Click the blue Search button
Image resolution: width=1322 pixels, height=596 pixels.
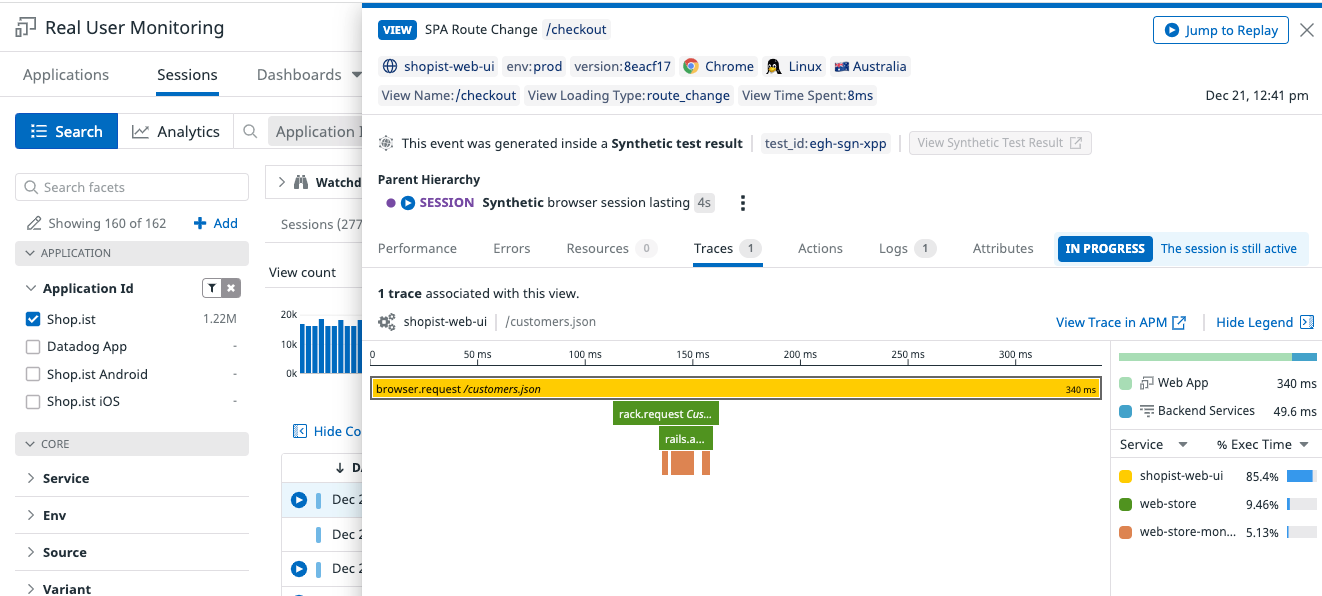[x=67, y=131]
